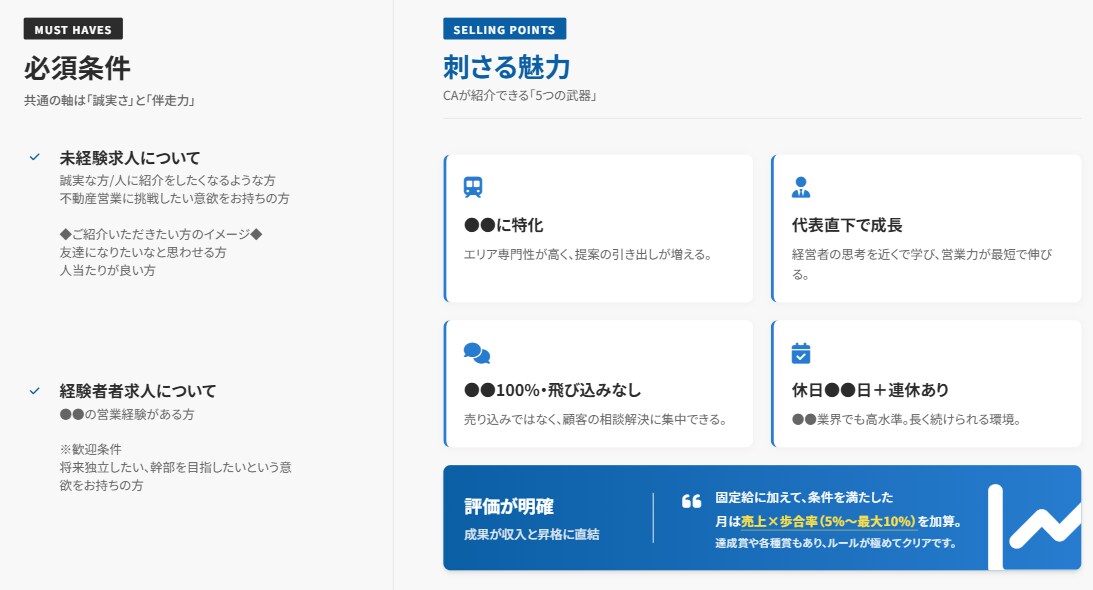
Task: Click the line 達成賞や各種賞もあり、ルールが極めてクリアです。
Action: click(x=835, y=543)
